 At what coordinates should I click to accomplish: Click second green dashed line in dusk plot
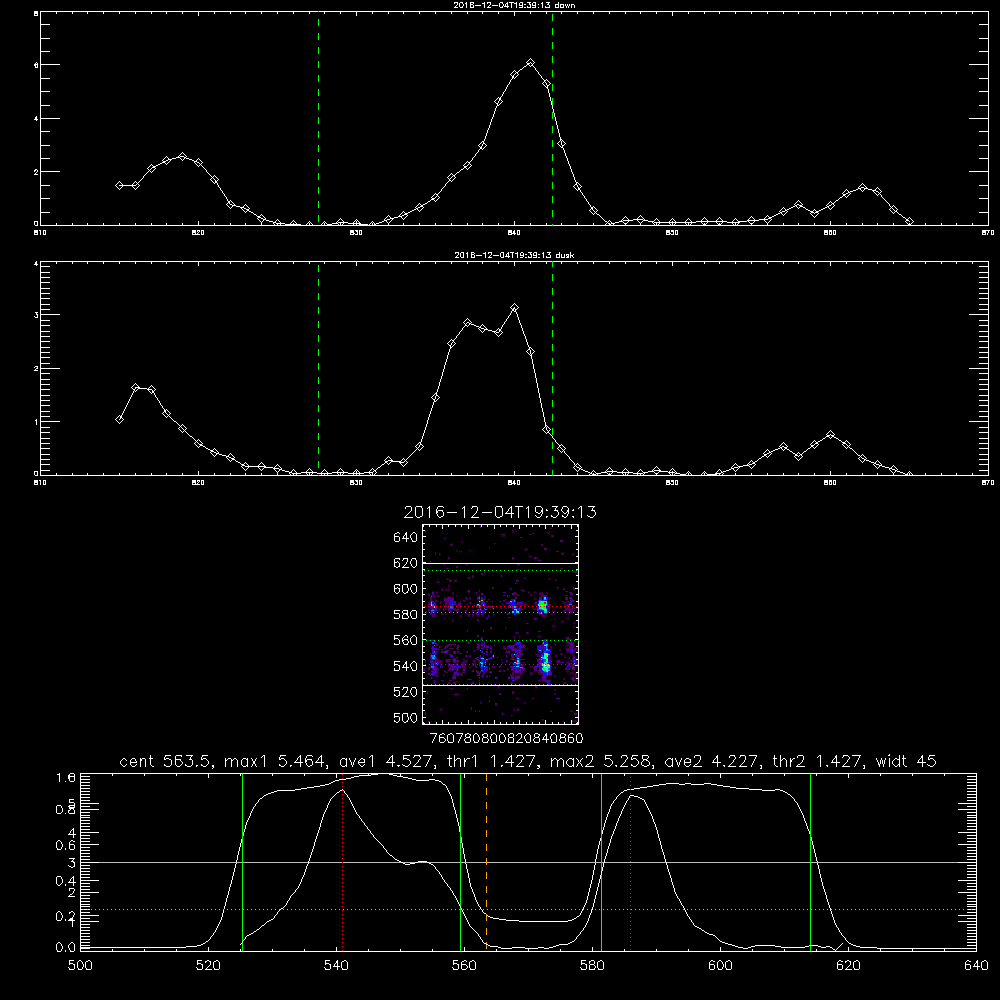coord(552,369)
